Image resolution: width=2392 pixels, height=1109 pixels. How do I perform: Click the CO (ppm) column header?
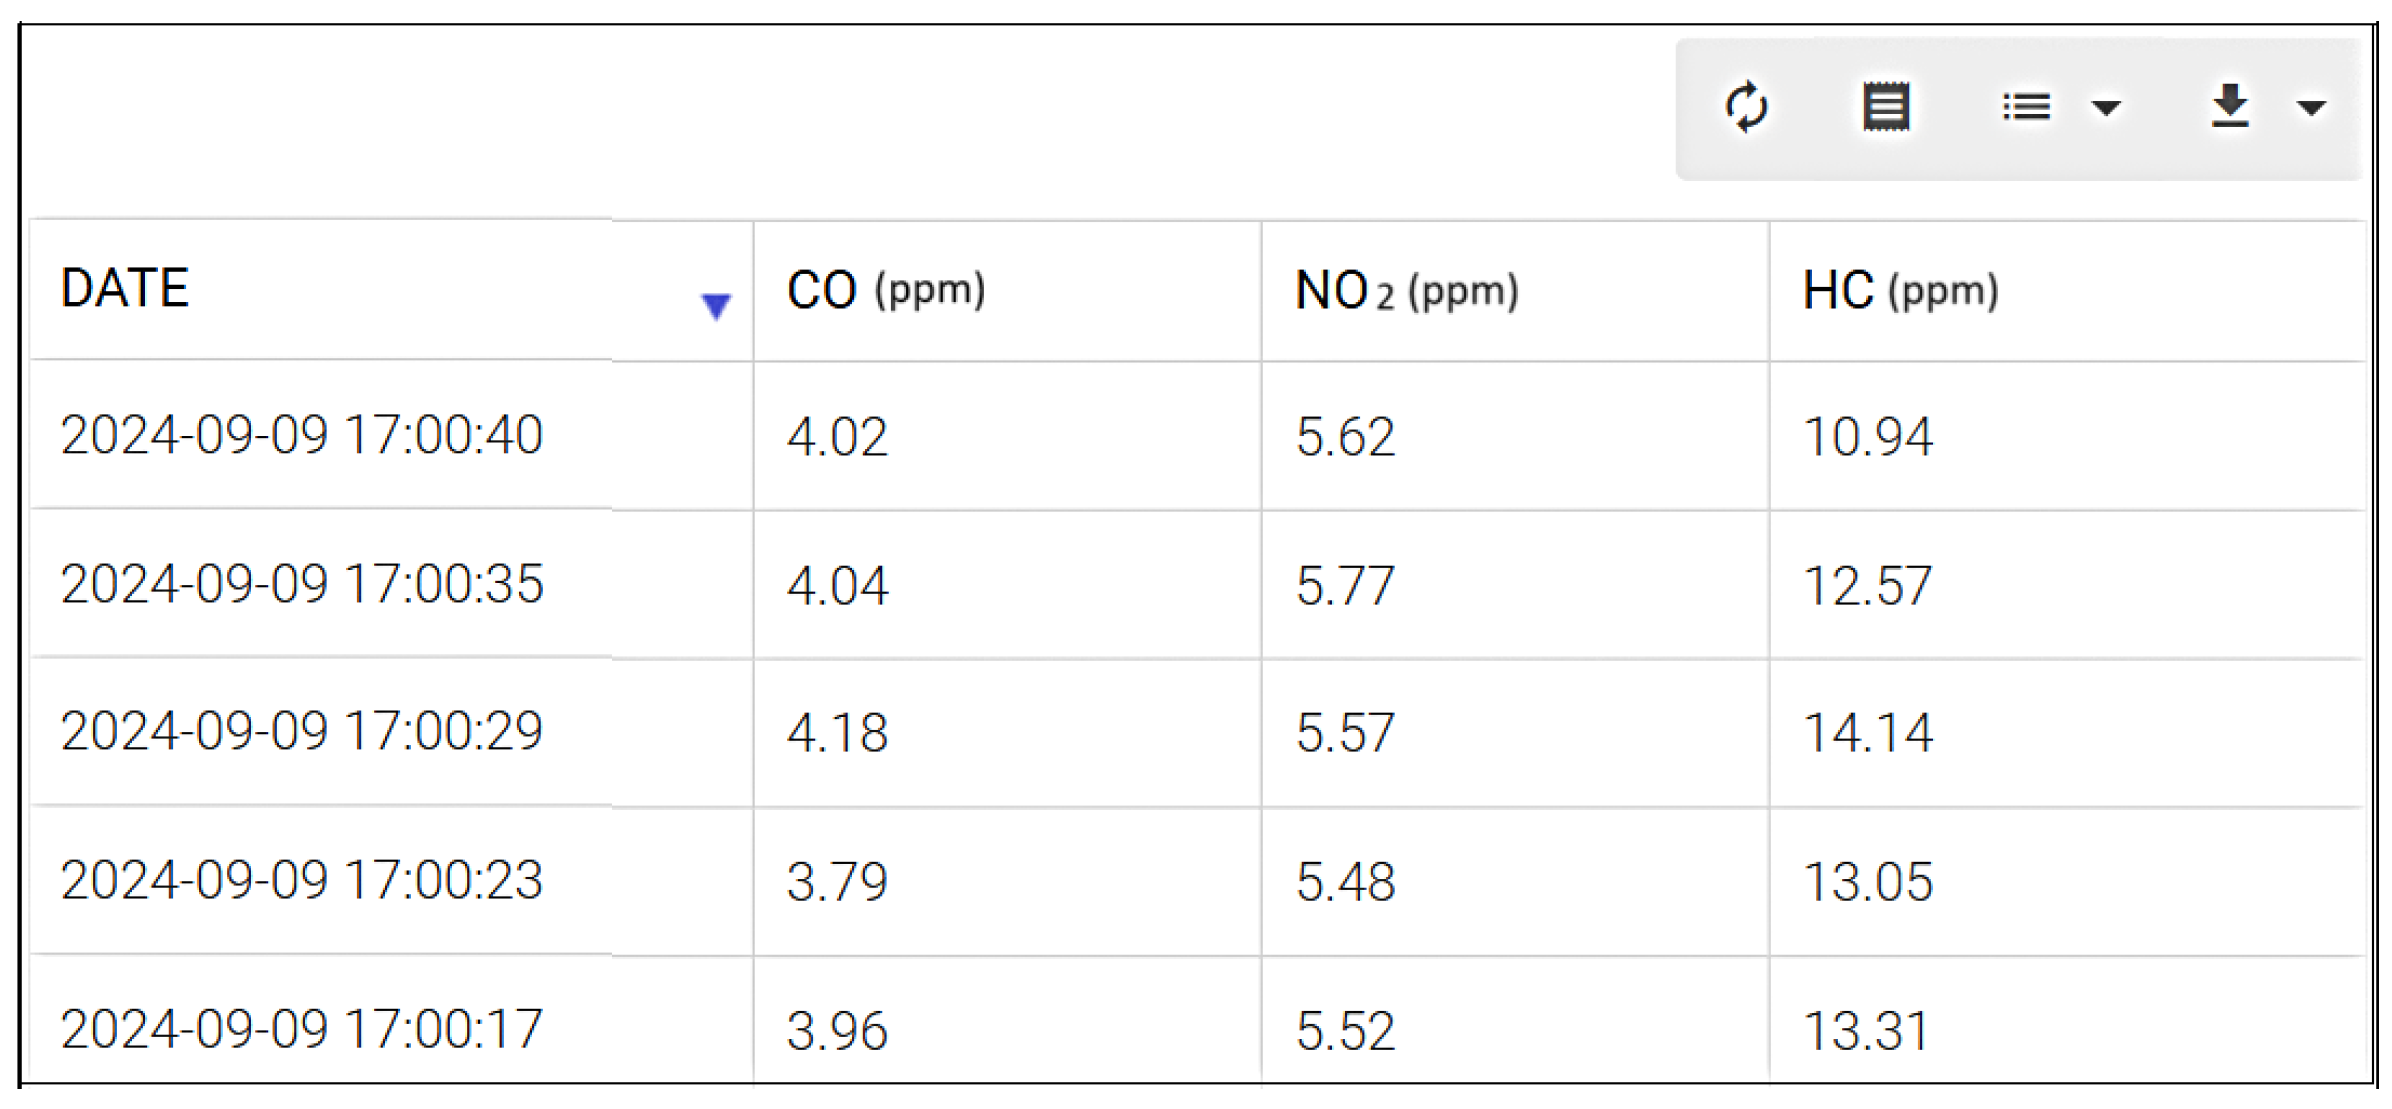pyautogui.click(x=886, y=291)
